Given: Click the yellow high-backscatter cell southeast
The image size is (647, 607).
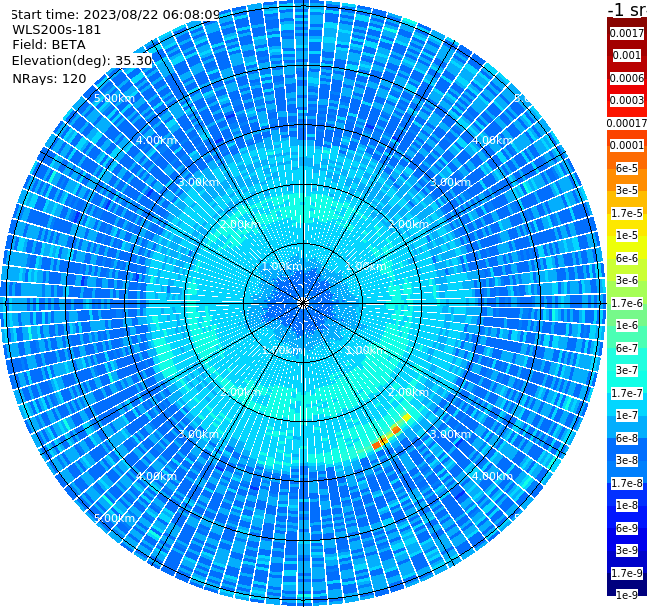Looking at the screenshot, I should [406, 418].
